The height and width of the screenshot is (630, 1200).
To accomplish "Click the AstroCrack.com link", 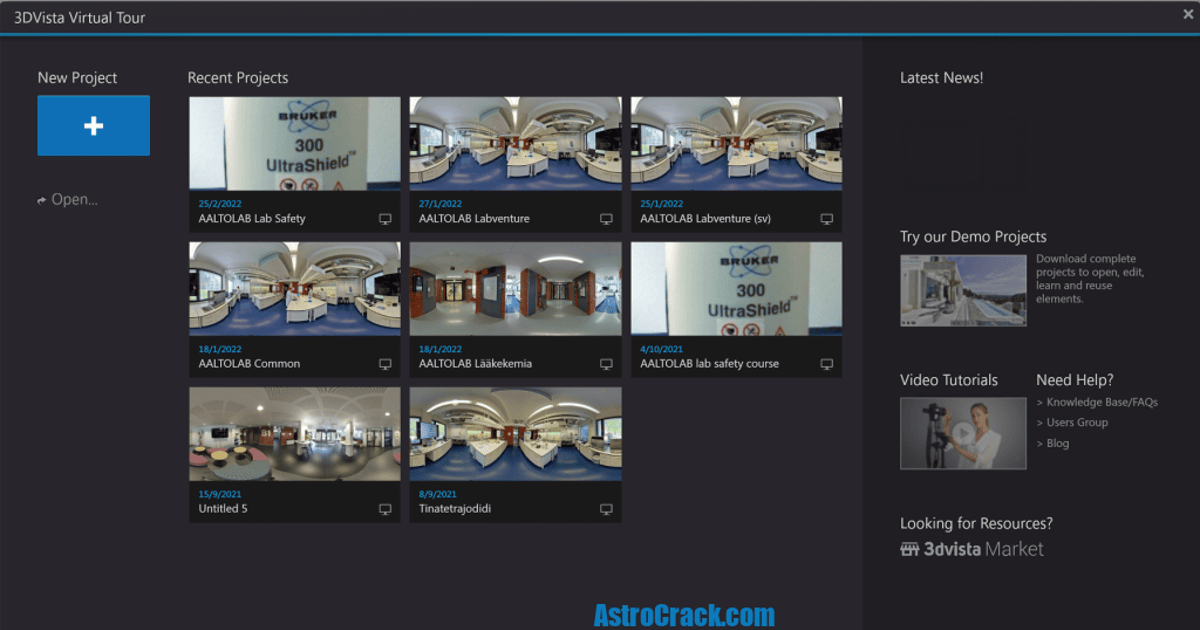I will (x=683, y=613).
